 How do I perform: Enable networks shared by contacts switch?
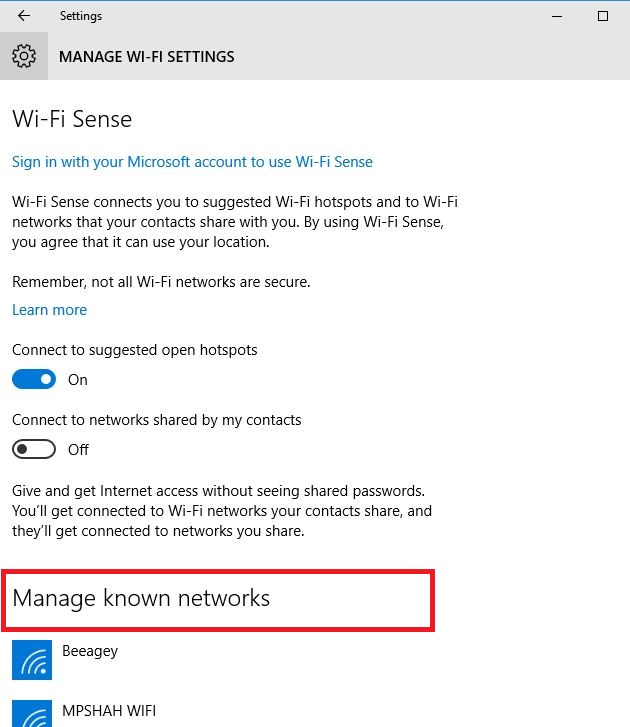tap(34, 449)
